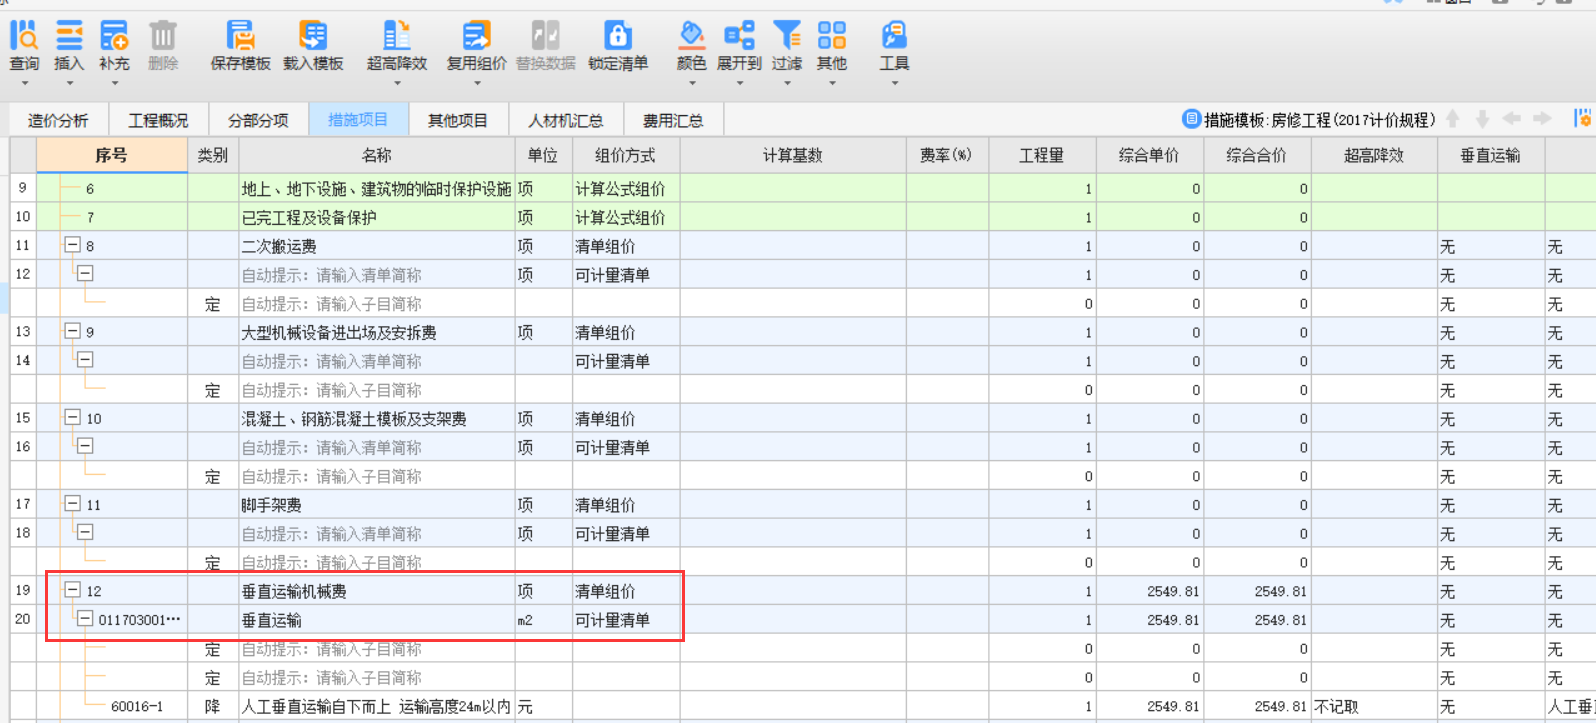Click the 锁定清单 (Lock List) icon
Image resolution: width=1596 pixels, height=723 pixels.
click(x=618, y=46)
